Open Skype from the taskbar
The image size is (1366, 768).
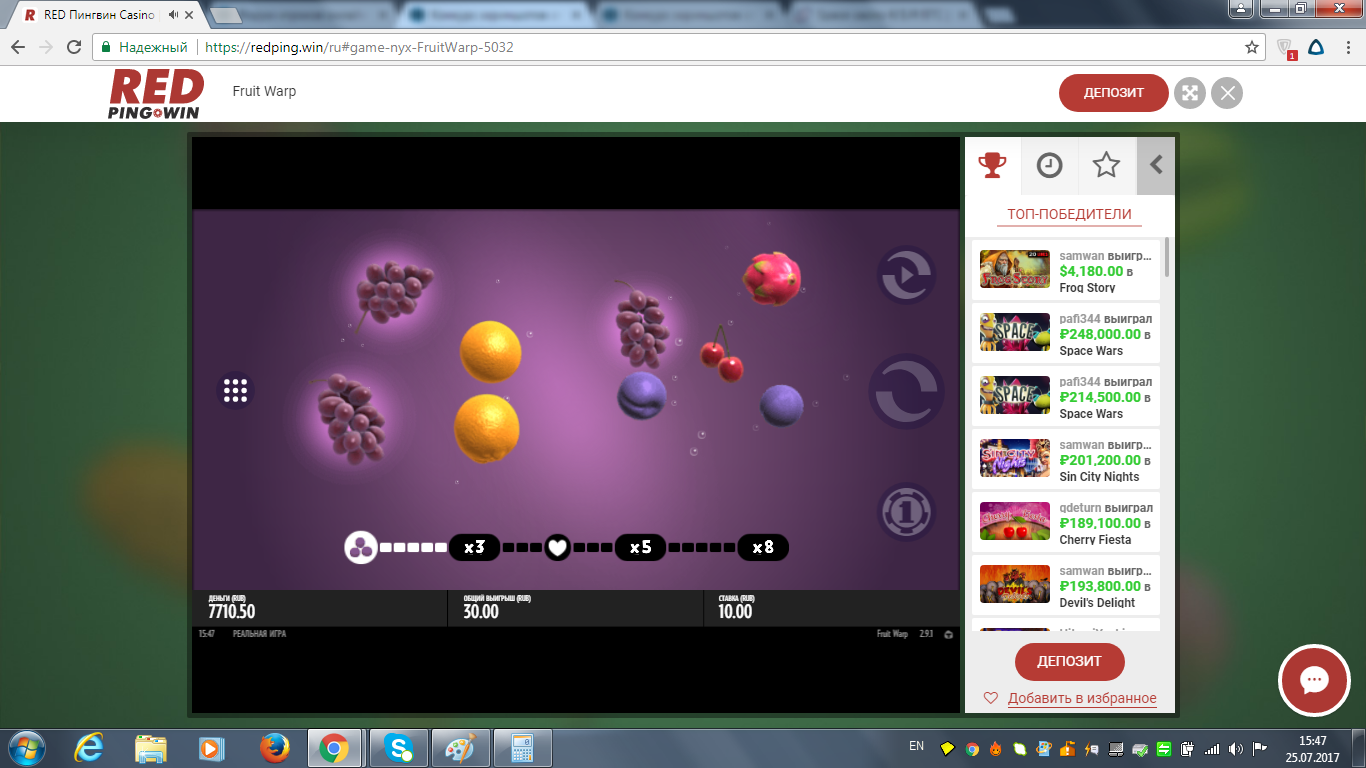click(400, 748)
